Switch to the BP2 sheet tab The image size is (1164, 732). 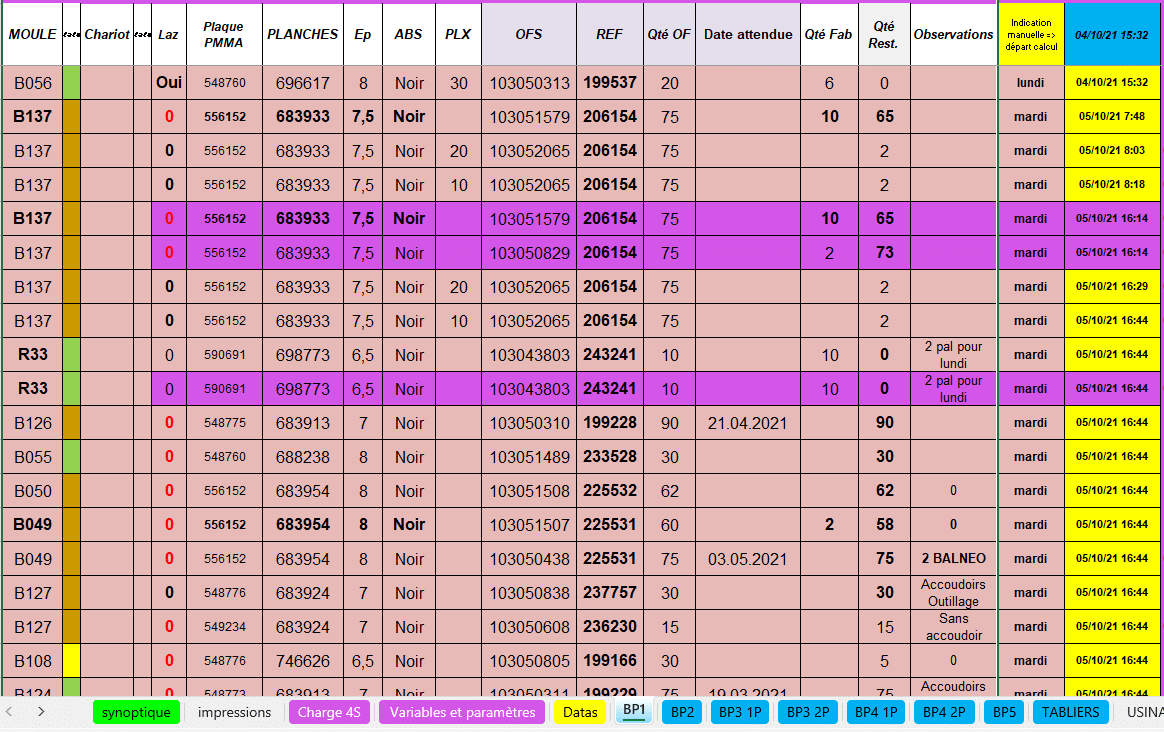(x=683, y=712)
